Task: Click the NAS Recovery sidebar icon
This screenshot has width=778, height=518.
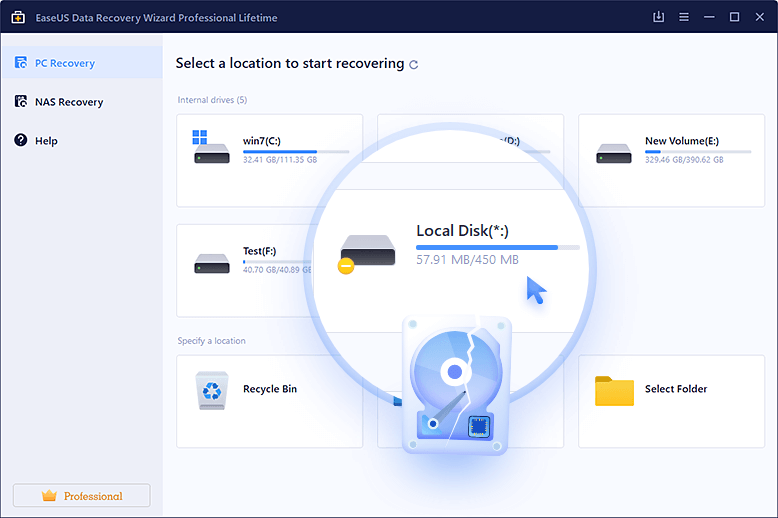Action: [21, 102]
